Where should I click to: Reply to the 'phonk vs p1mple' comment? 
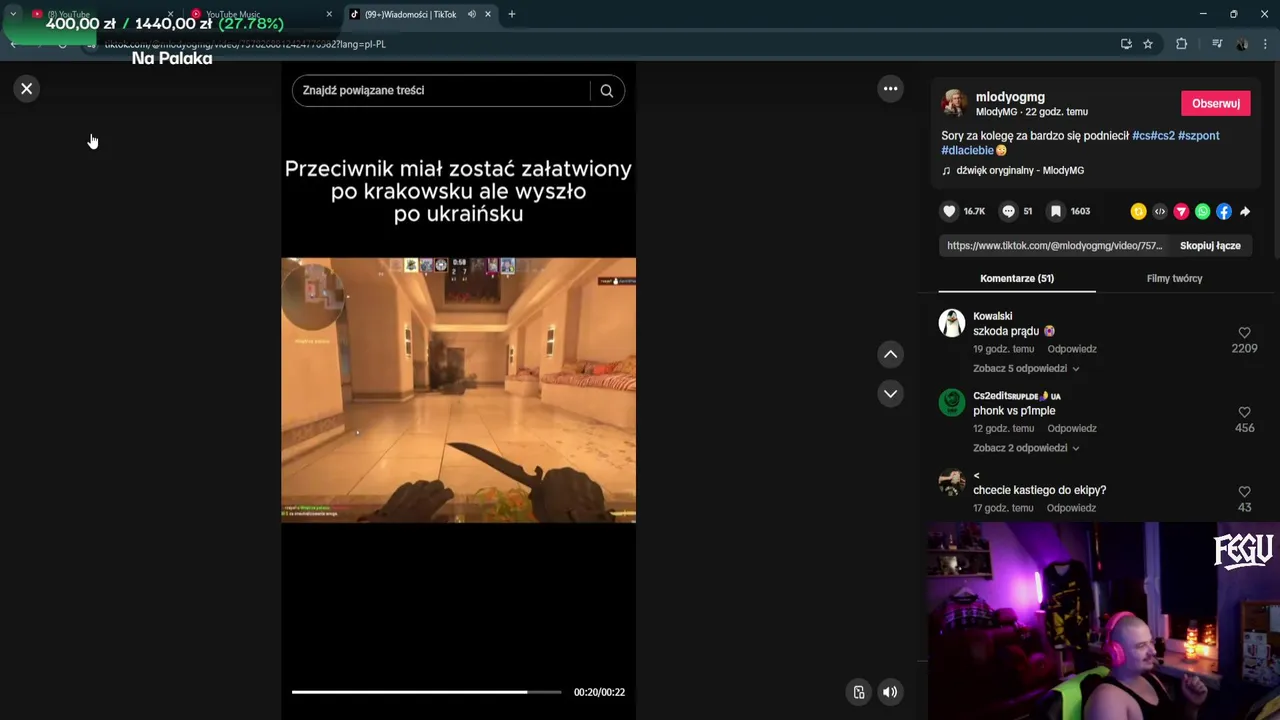tap(1071, 429)
